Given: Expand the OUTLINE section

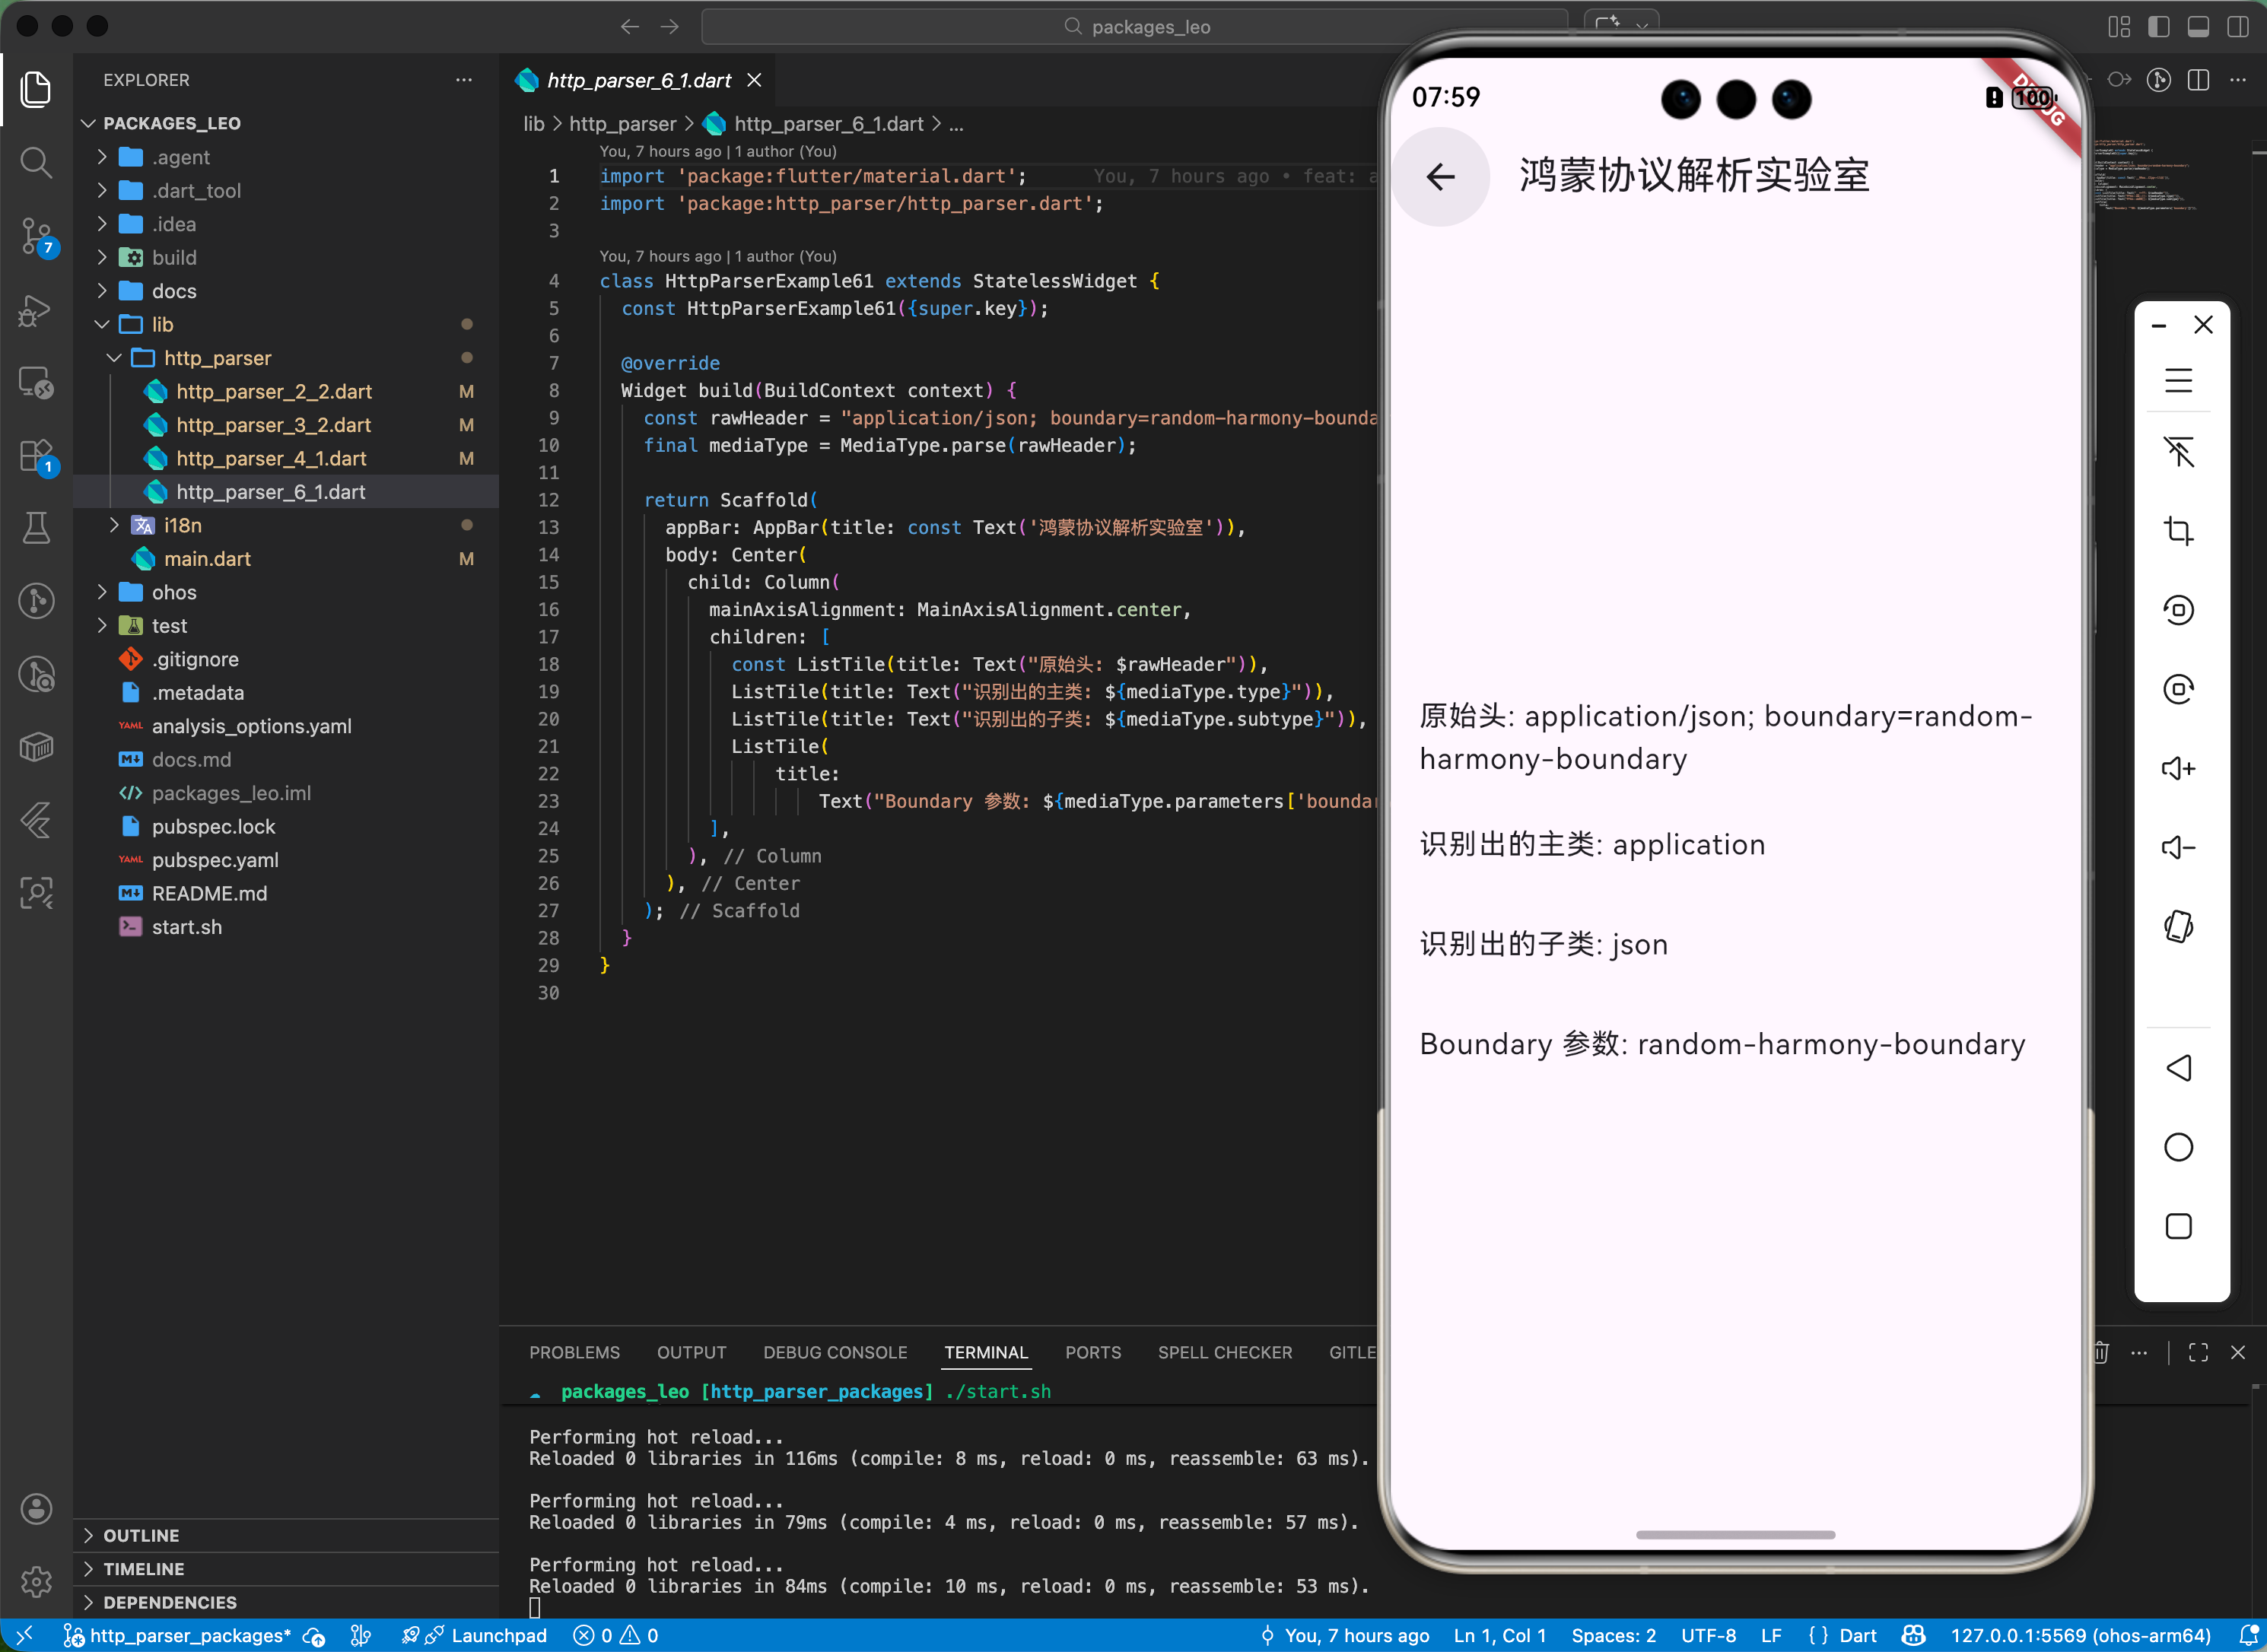Looking at the screenshot, I should click(x=141, y=1535).
